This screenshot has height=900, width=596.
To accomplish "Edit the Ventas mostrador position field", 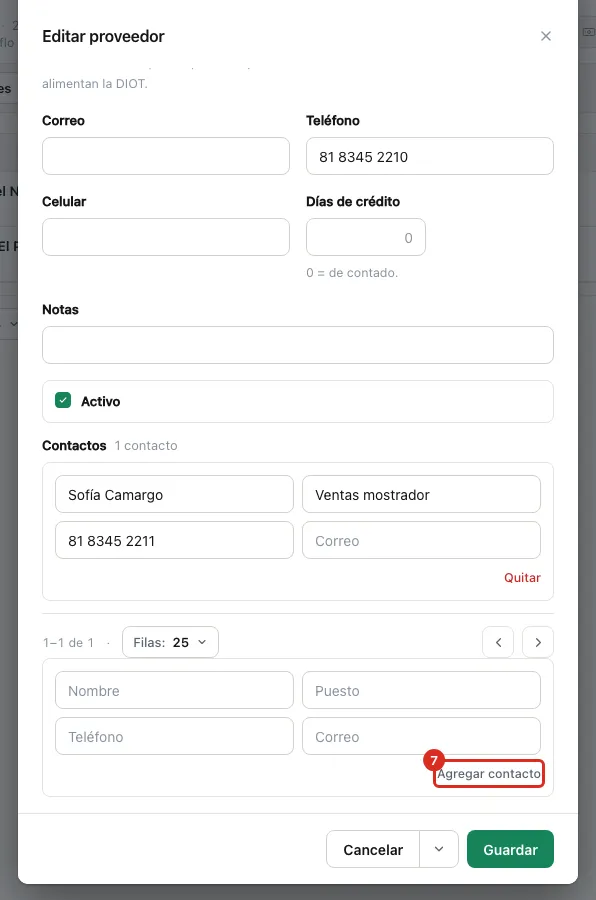I will 421,494.
